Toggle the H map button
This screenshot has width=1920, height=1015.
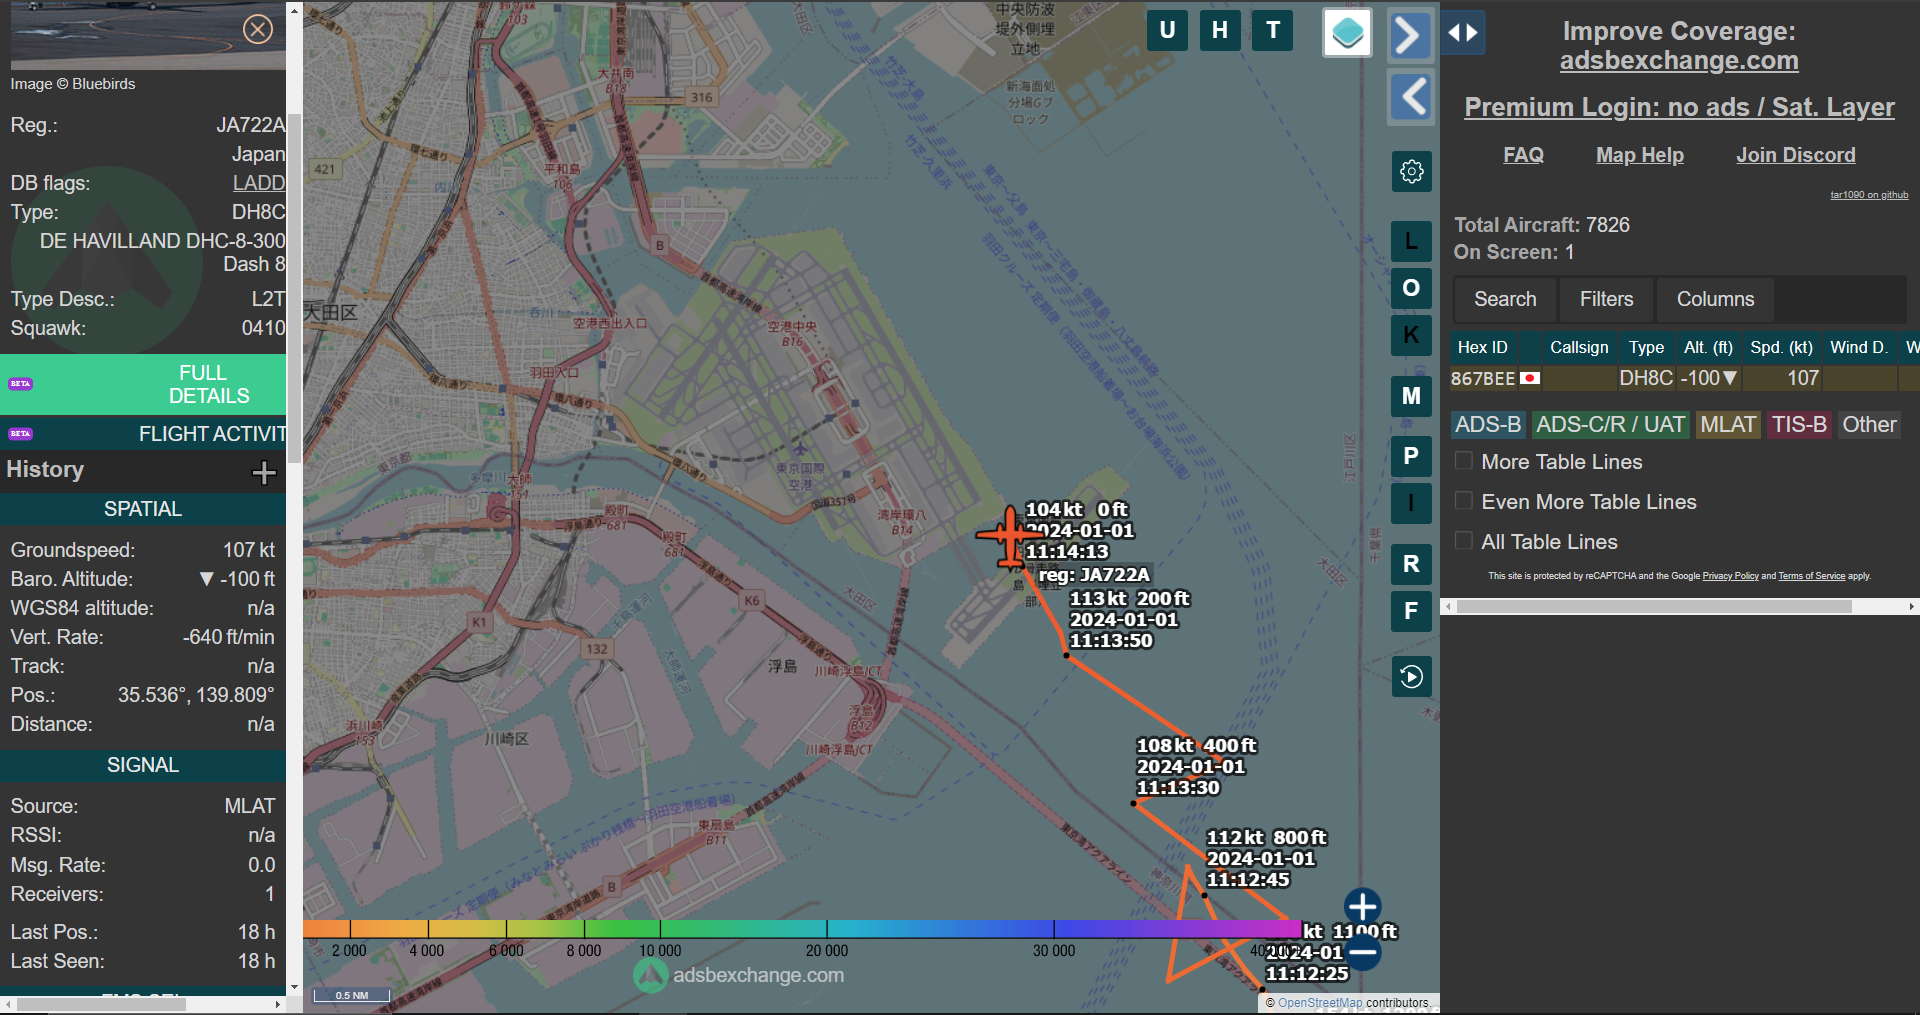[1220, 30]
